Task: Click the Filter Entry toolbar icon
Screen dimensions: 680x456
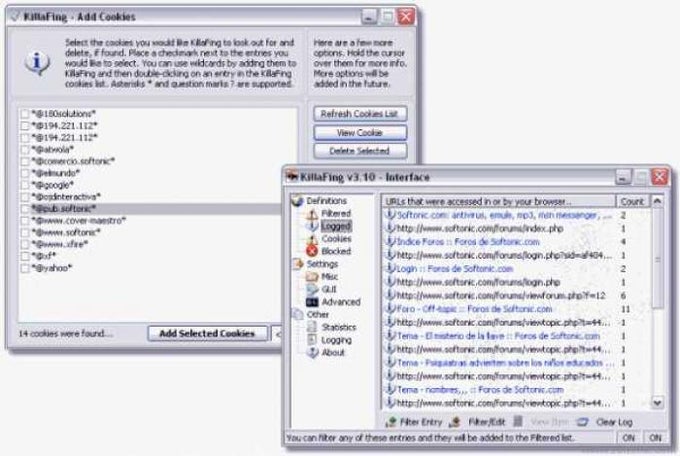Action: [391, 422]
